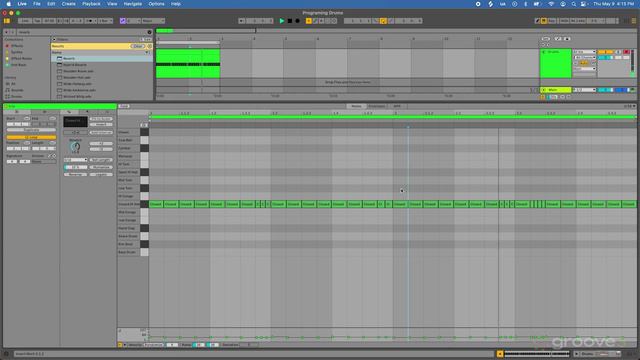Click the Punch-In switch icon
Viewport: 640px width, 360px height.
coord(376,21)
